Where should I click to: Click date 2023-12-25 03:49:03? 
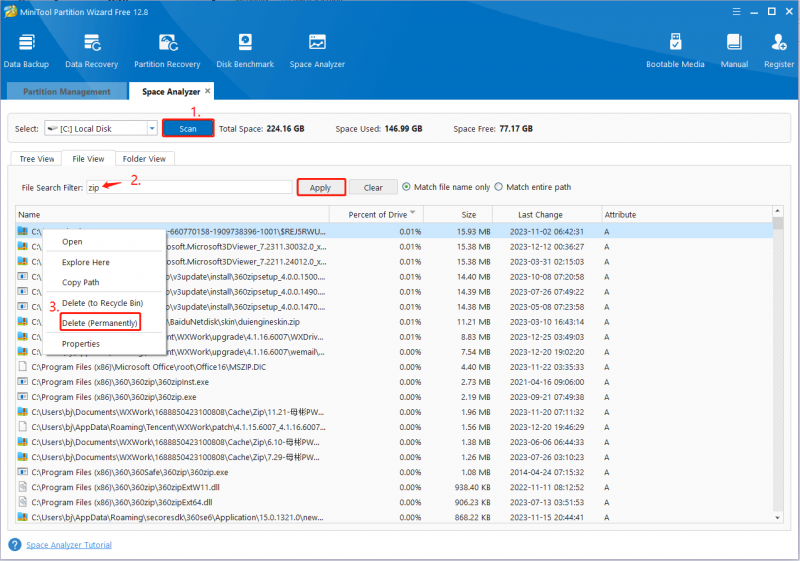click(x=547, y=337)
